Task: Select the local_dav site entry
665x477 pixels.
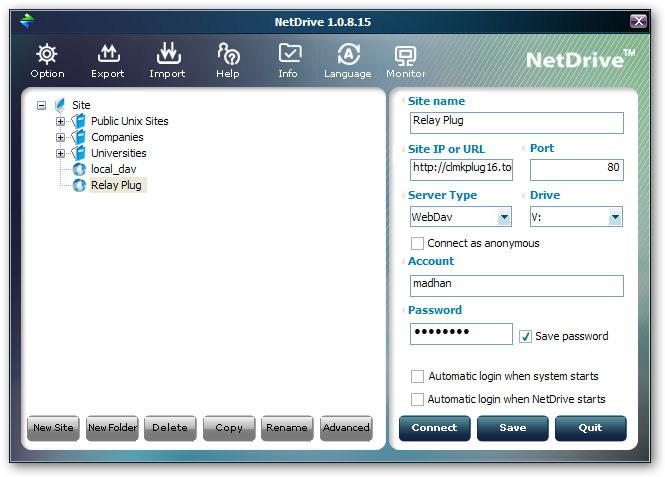Action: 113,169
